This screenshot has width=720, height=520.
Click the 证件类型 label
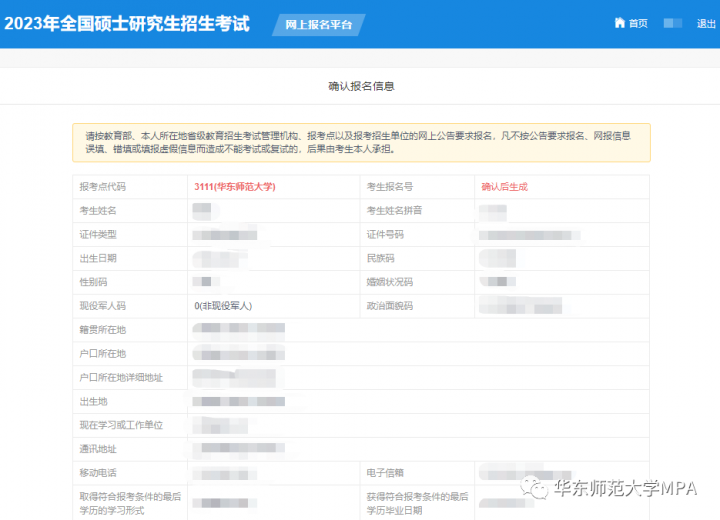98,234
